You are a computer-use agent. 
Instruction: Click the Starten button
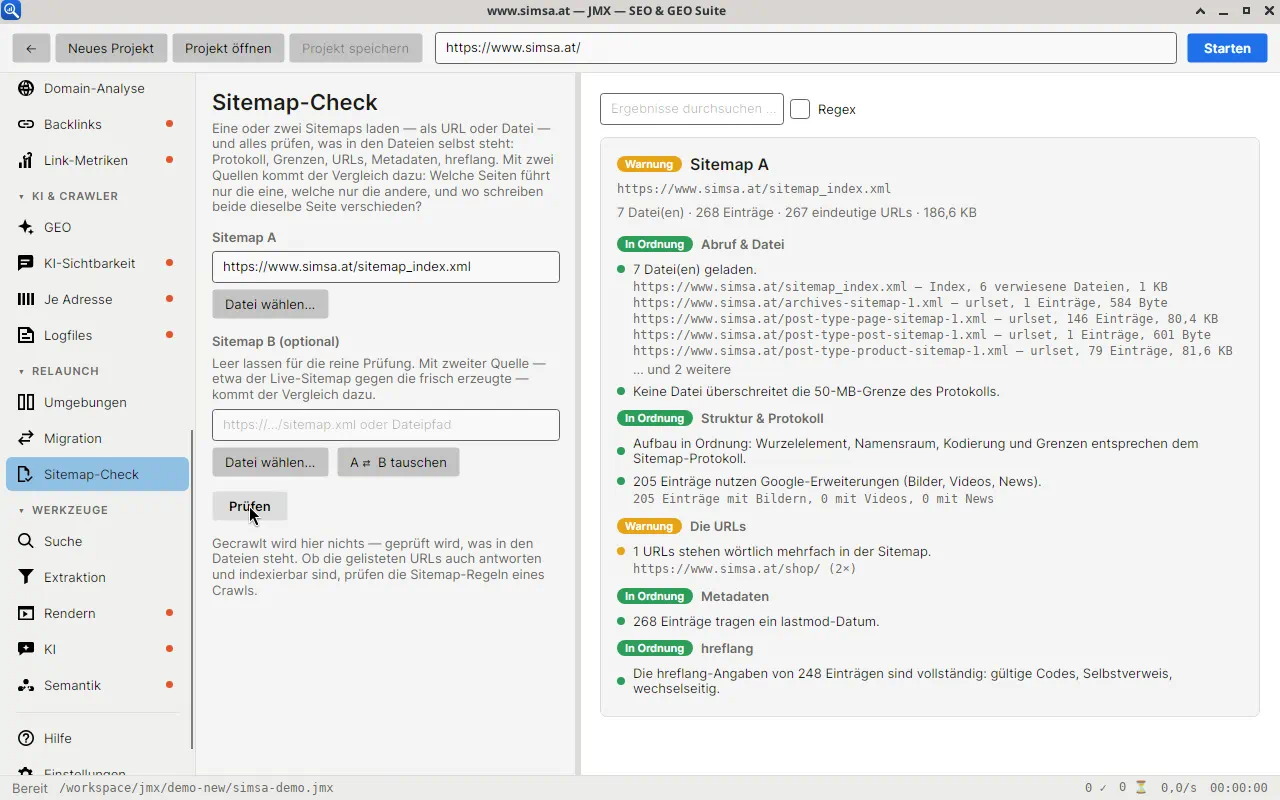(x=1227, y=48)
